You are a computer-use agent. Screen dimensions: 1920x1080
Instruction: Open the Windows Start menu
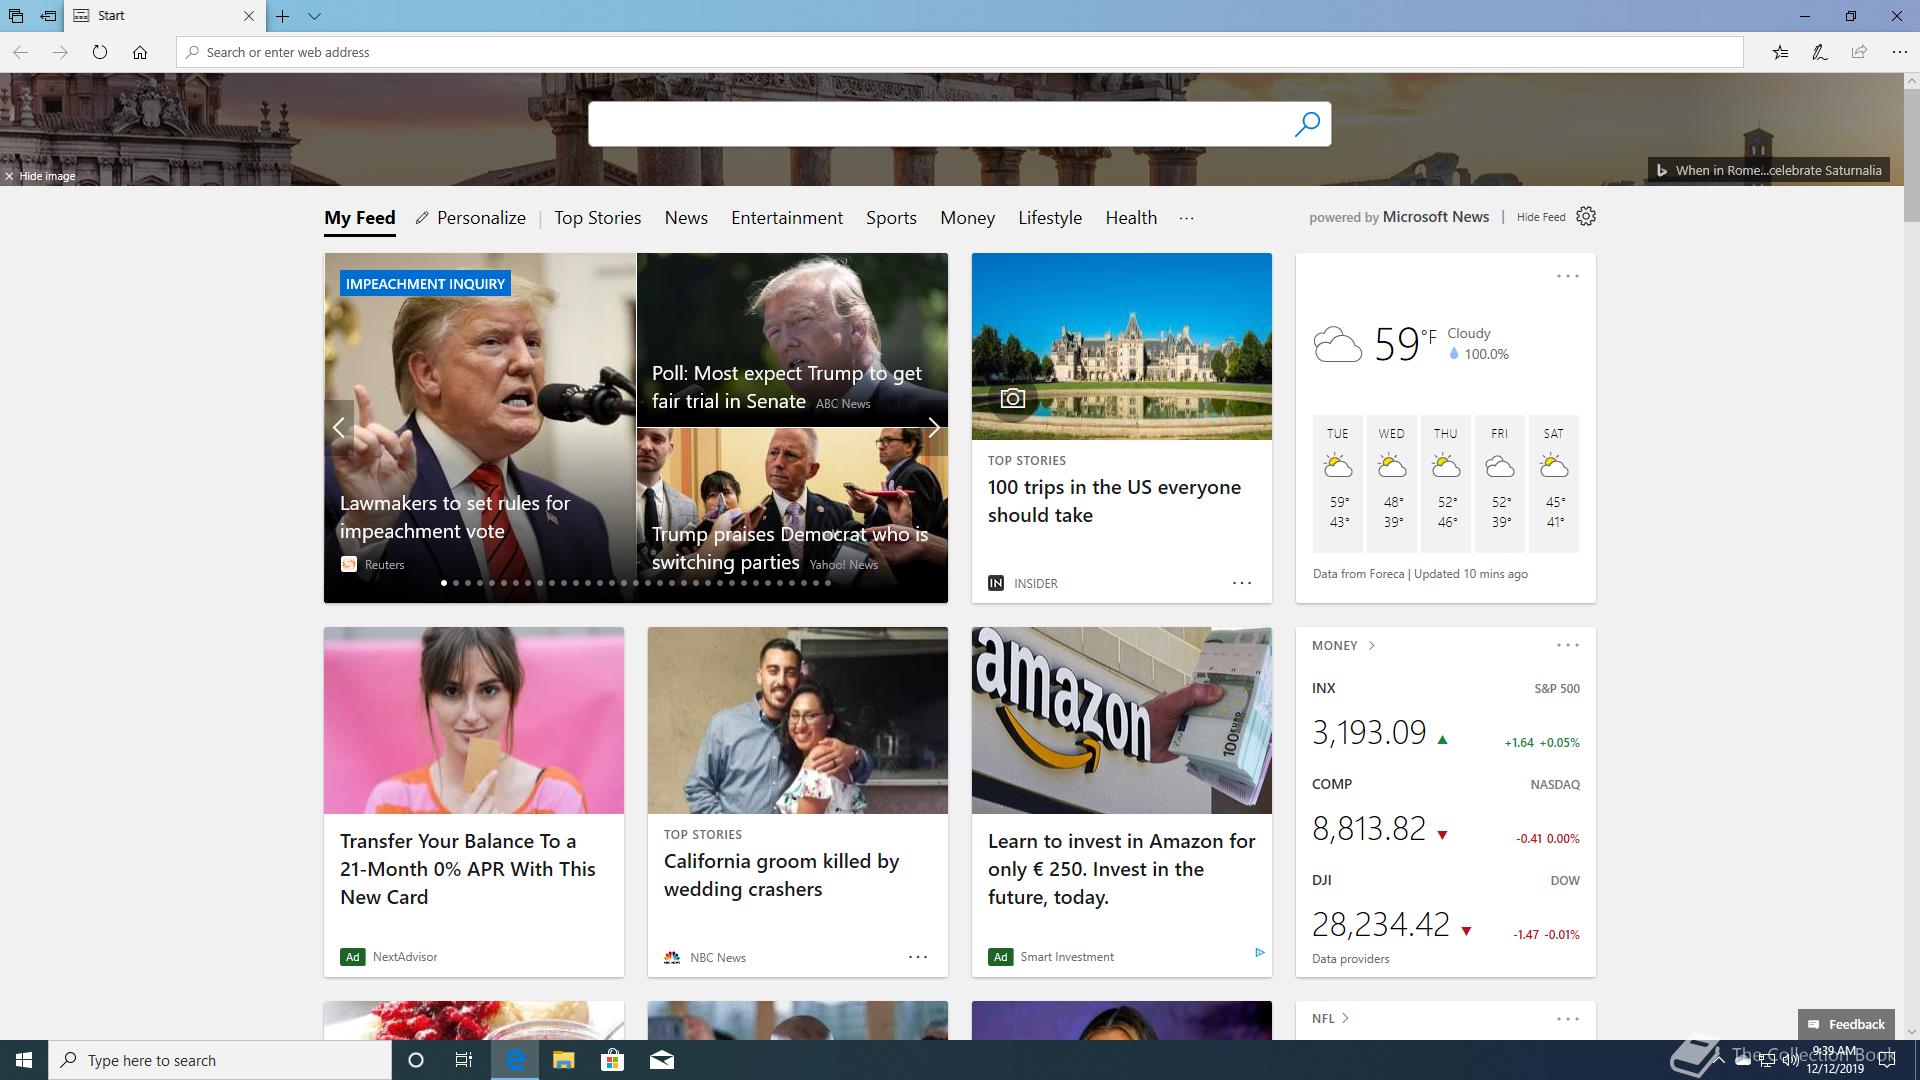pos(24,1060)
